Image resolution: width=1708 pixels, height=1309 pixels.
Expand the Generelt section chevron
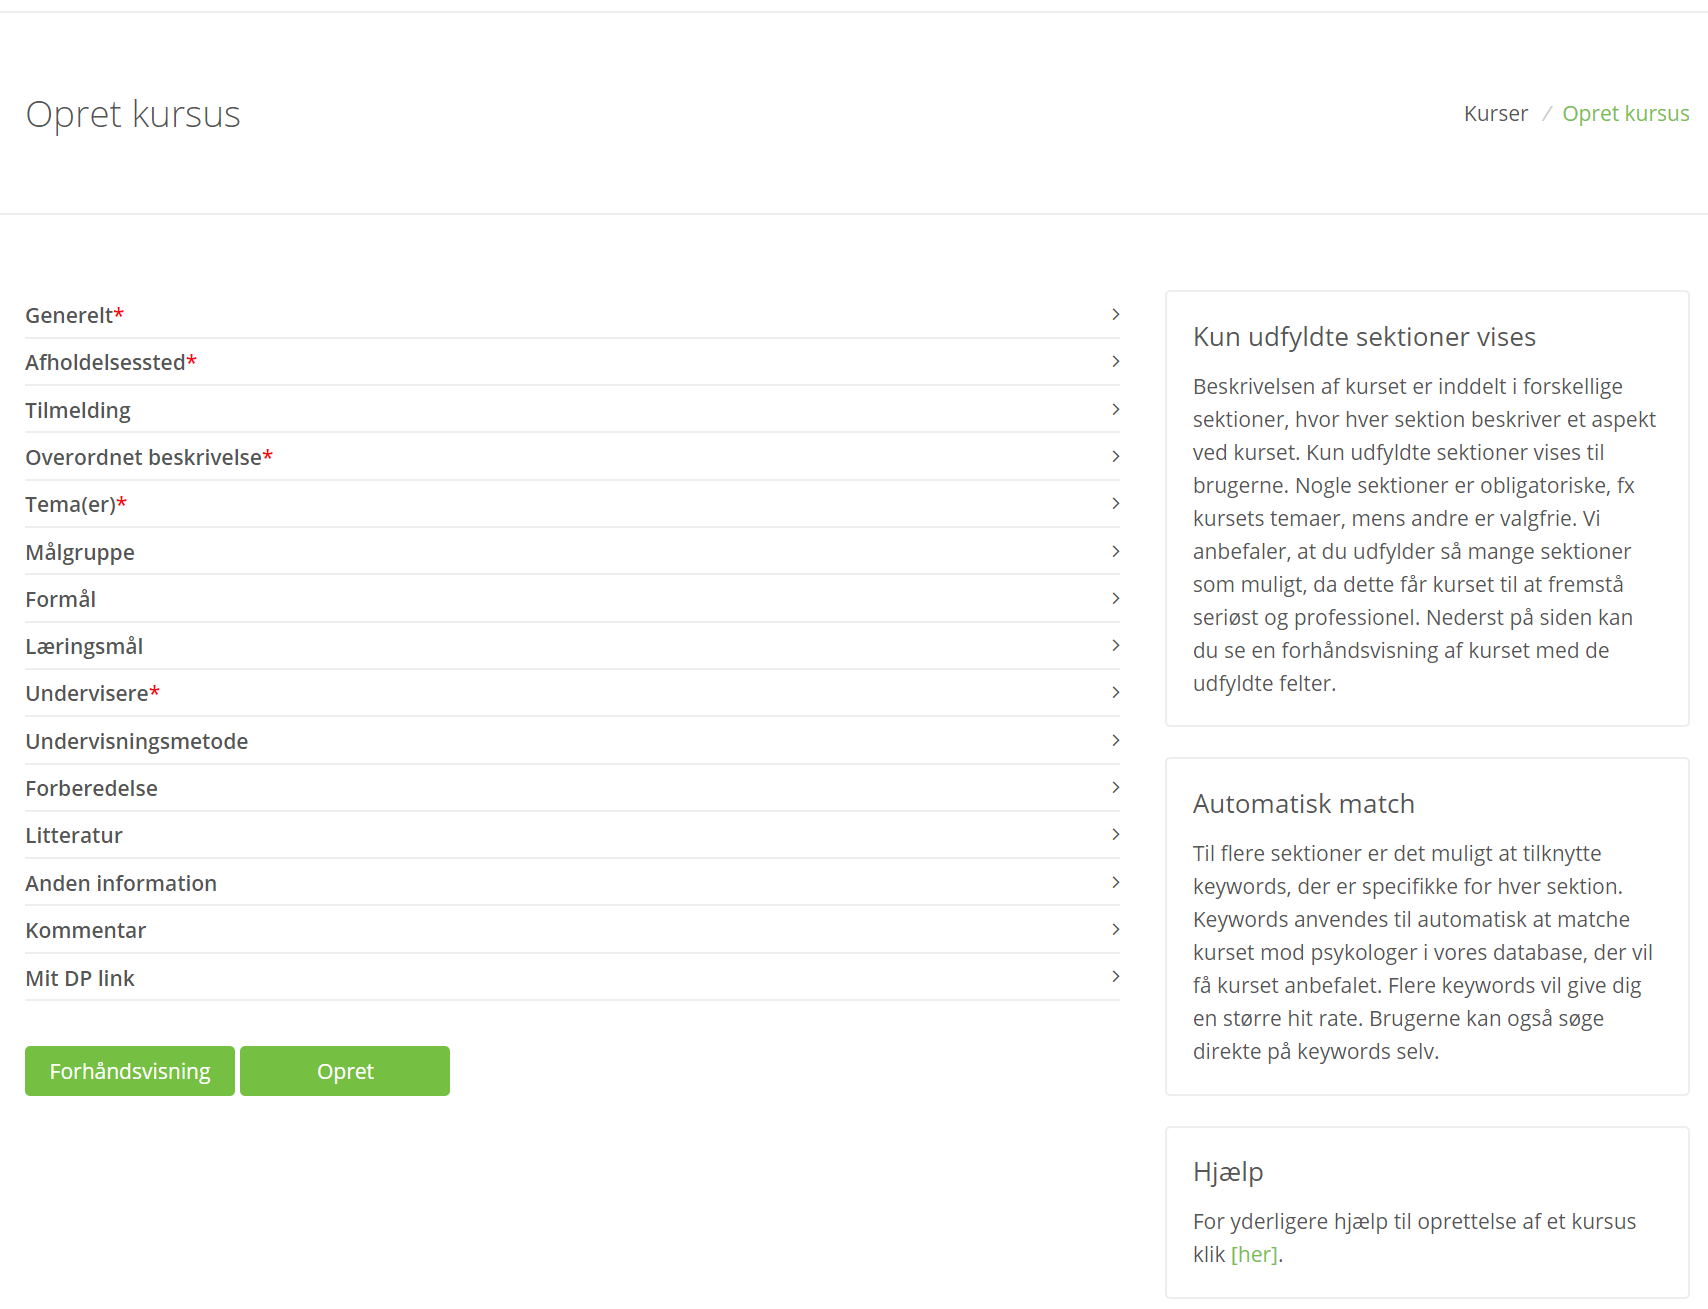point(1115,315)
